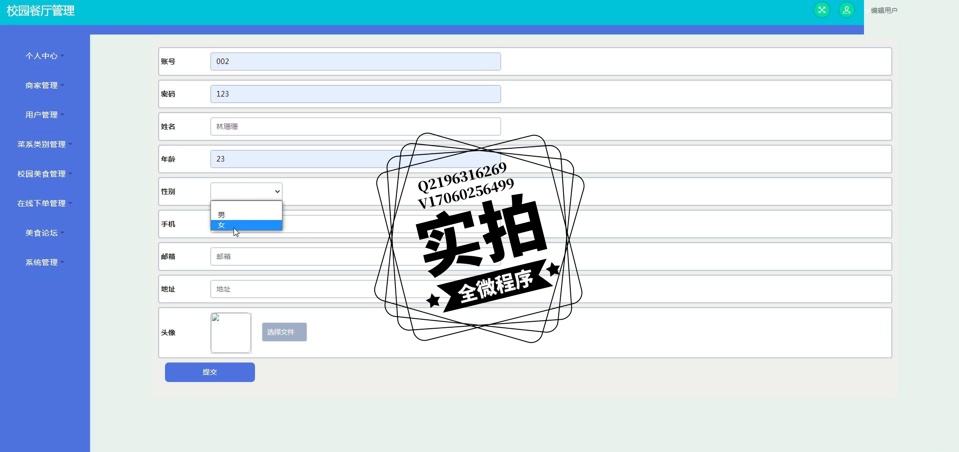Image resolution: width=959 pixels, height=452 pixels.
Task: Open the 美食论坛 sidebar menu
Action: tap(45, 233)
